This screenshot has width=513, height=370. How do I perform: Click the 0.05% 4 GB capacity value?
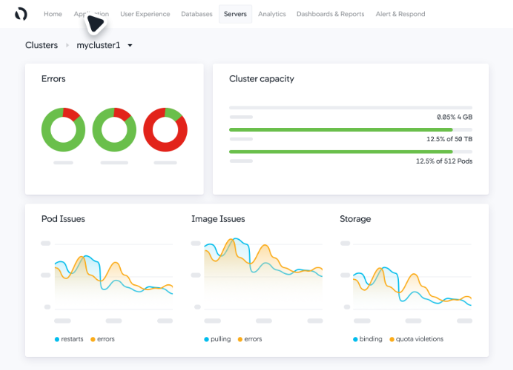(x=455, y=117)
